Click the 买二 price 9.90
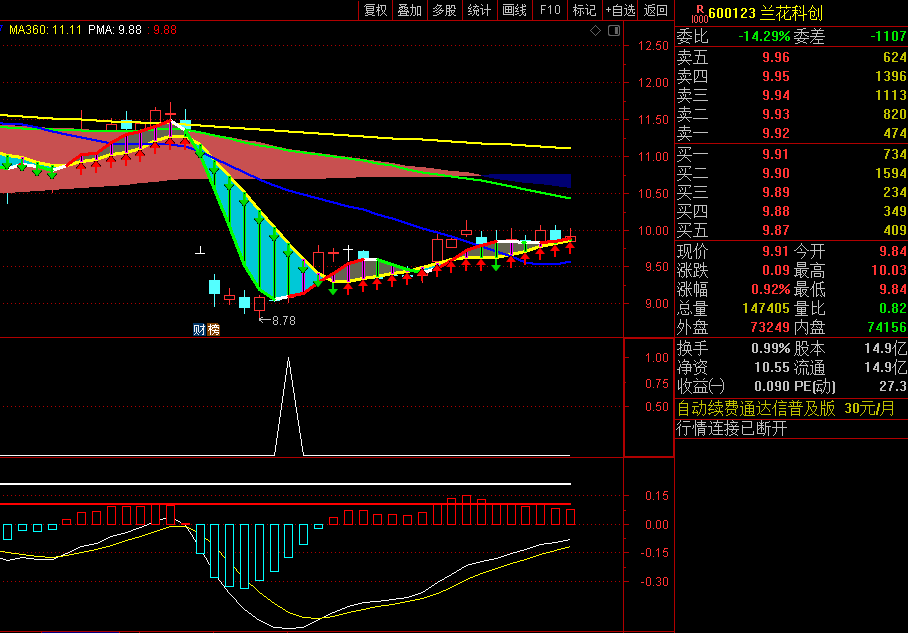The width and height of the screenshot is (908, 633). tap(775, 174)
